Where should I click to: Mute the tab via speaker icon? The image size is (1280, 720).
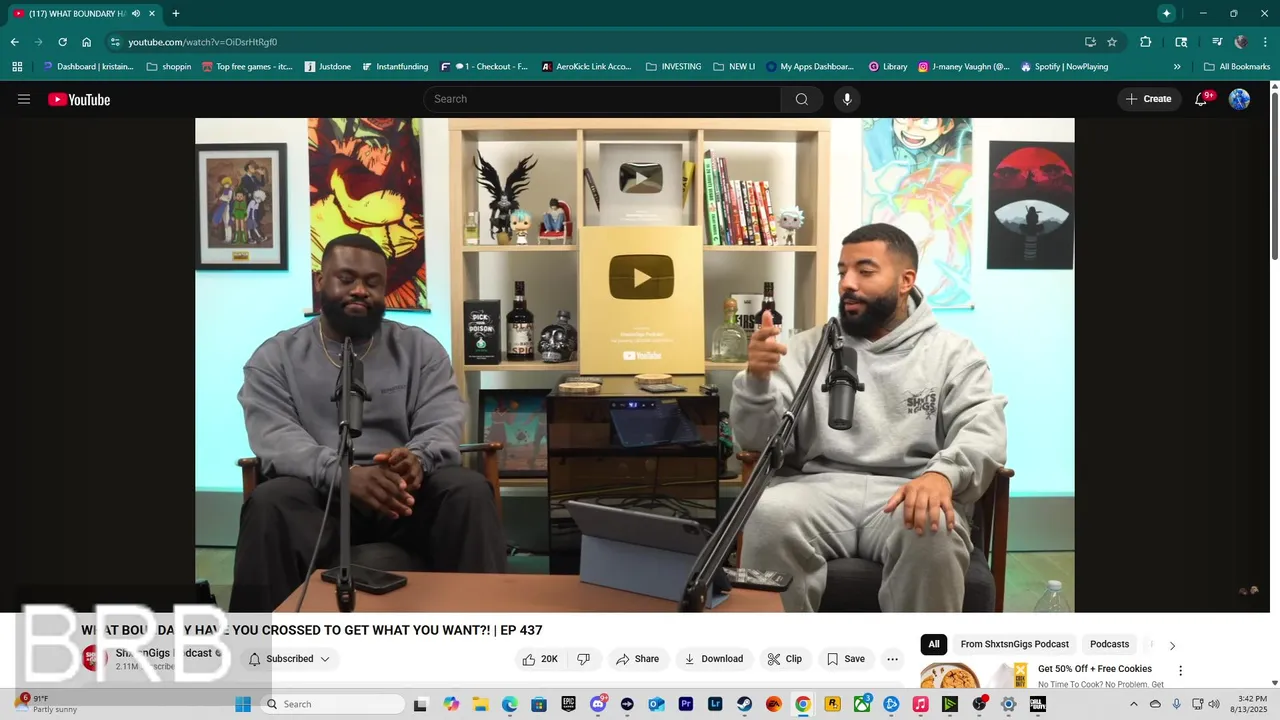(x=136, y=14)
